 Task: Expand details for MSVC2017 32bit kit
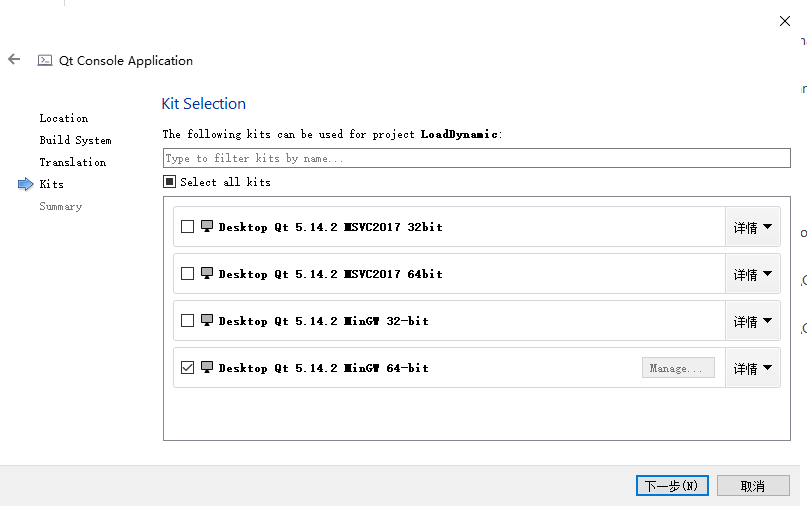click(752, 227)
